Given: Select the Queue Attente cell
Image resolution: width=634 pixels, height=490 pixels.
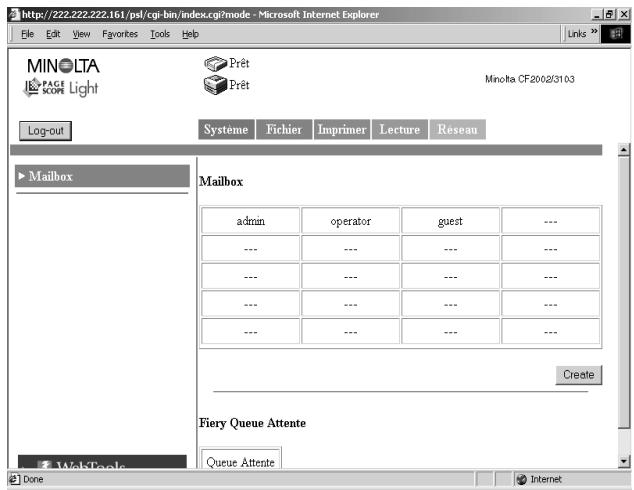Looking at the screenshot, I should pos(241,460).
